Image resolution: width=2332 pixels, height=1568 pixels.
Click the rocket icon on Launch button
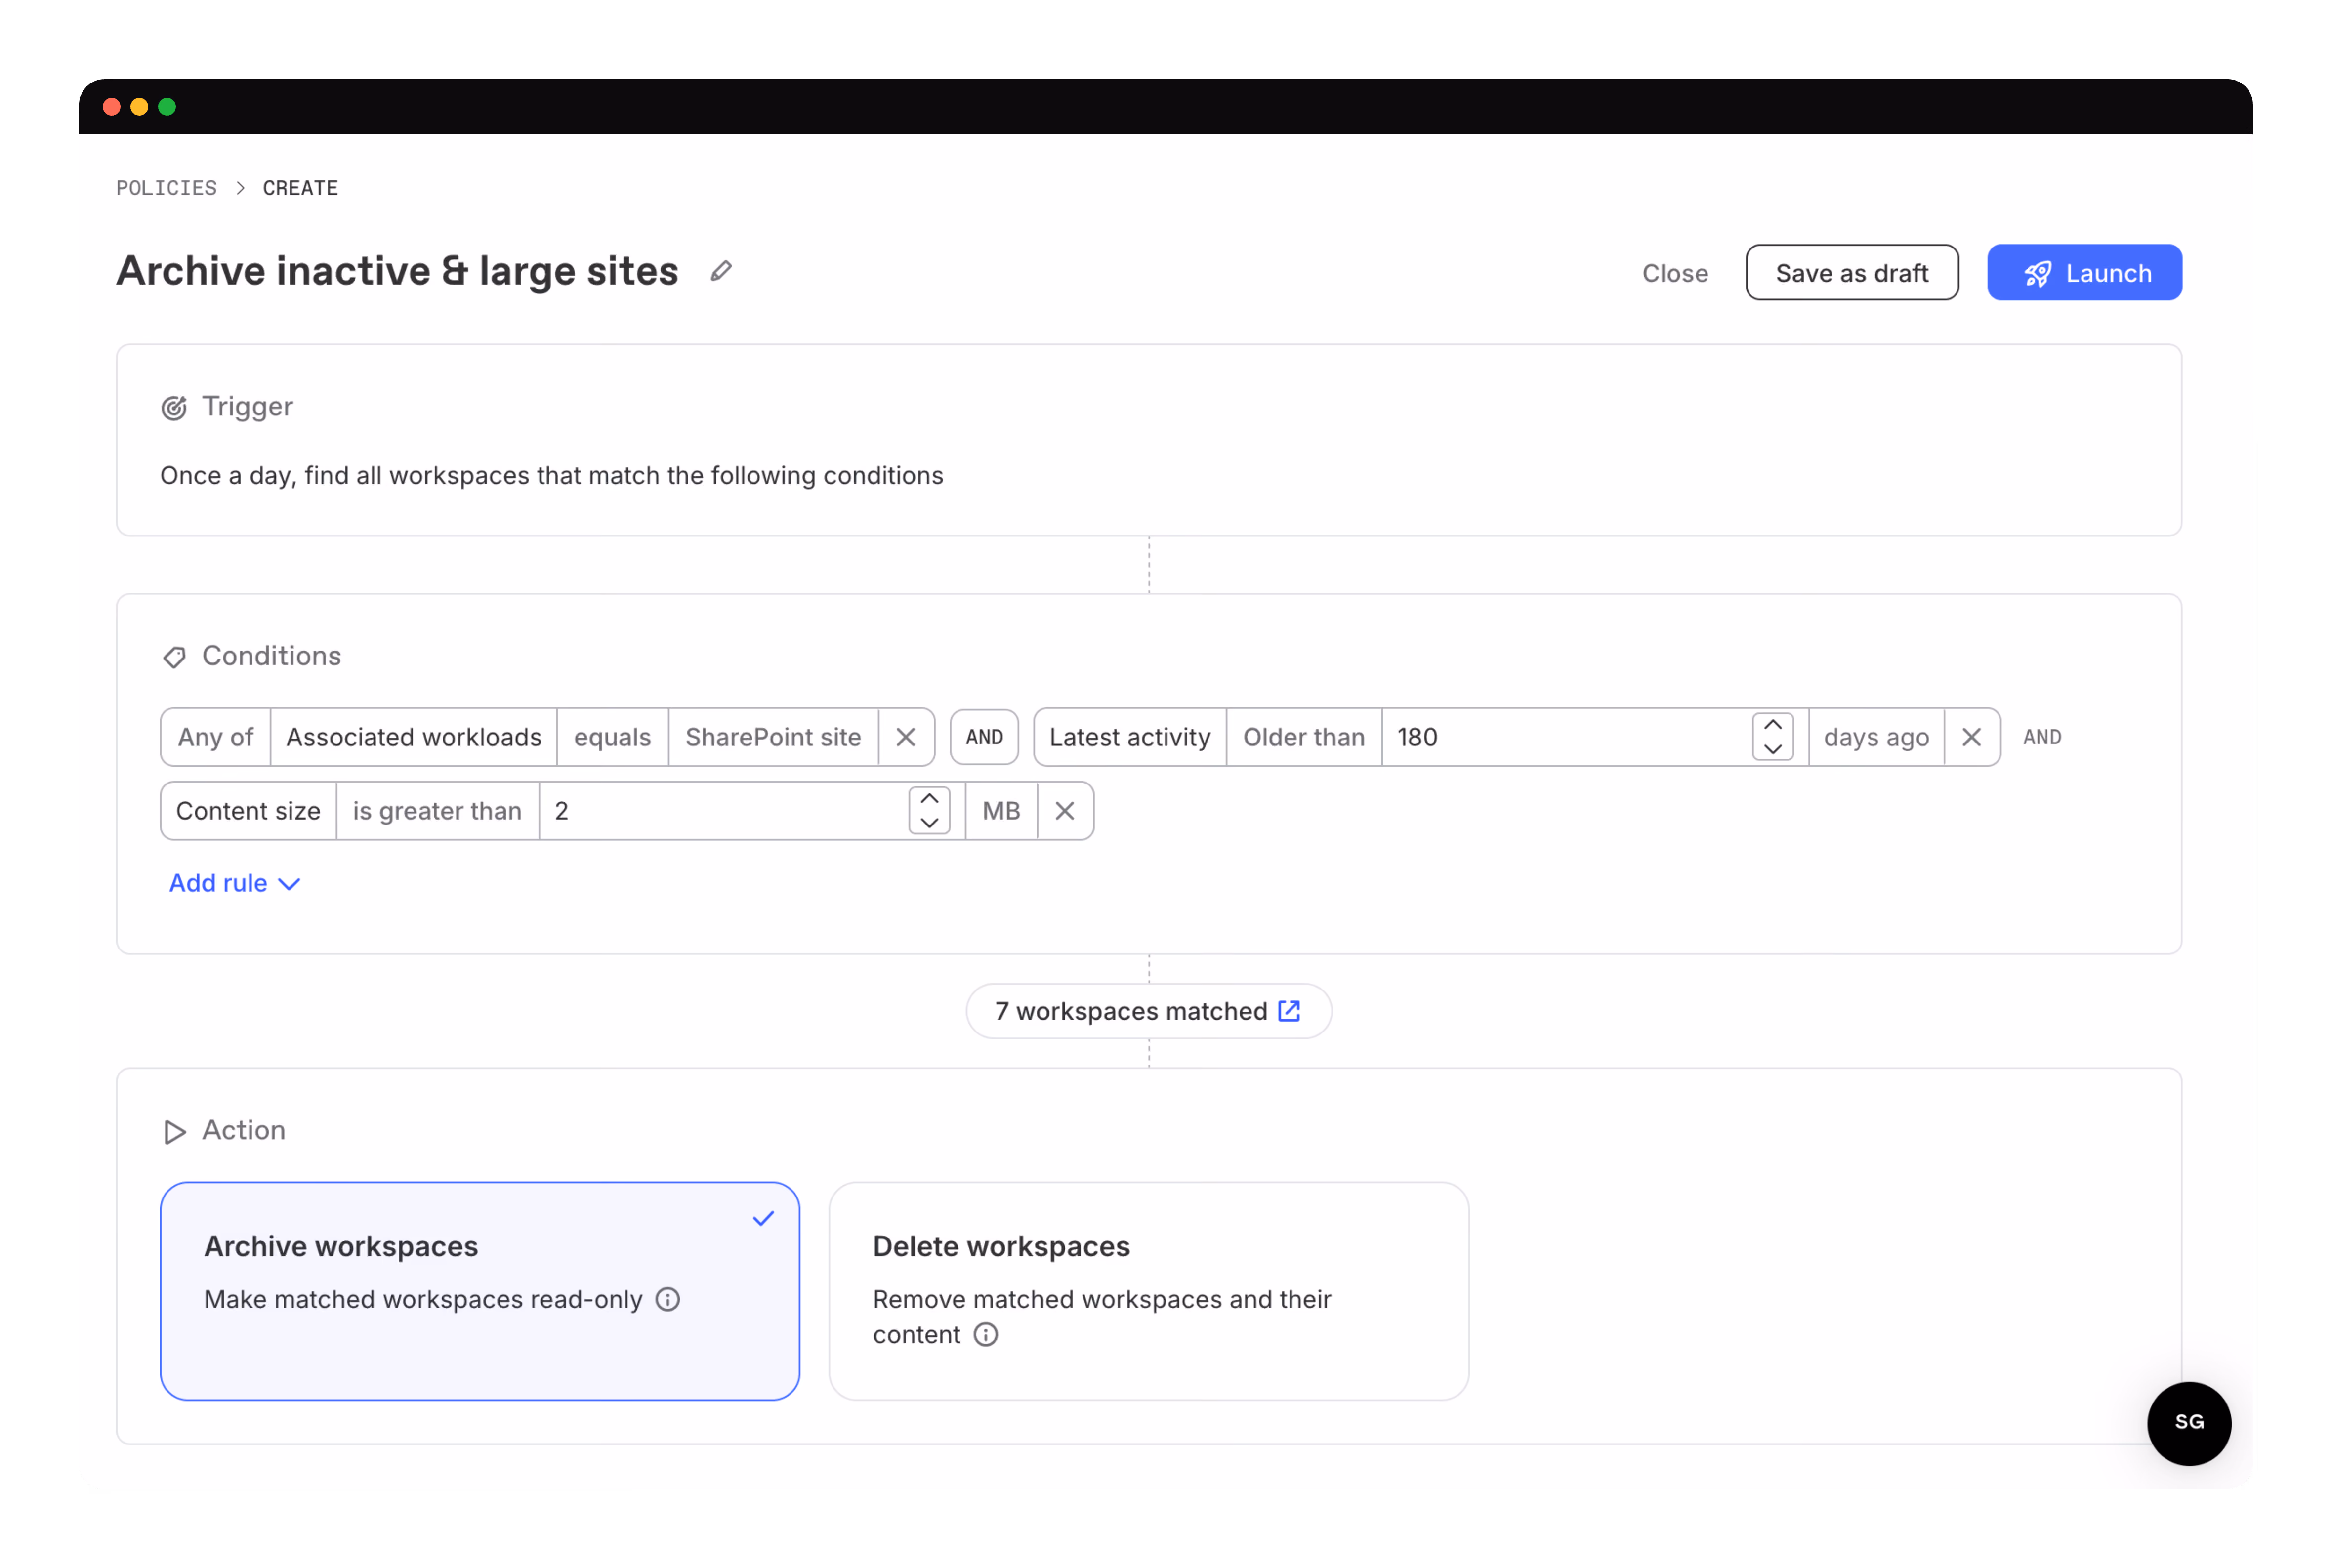pos(2037,273)
